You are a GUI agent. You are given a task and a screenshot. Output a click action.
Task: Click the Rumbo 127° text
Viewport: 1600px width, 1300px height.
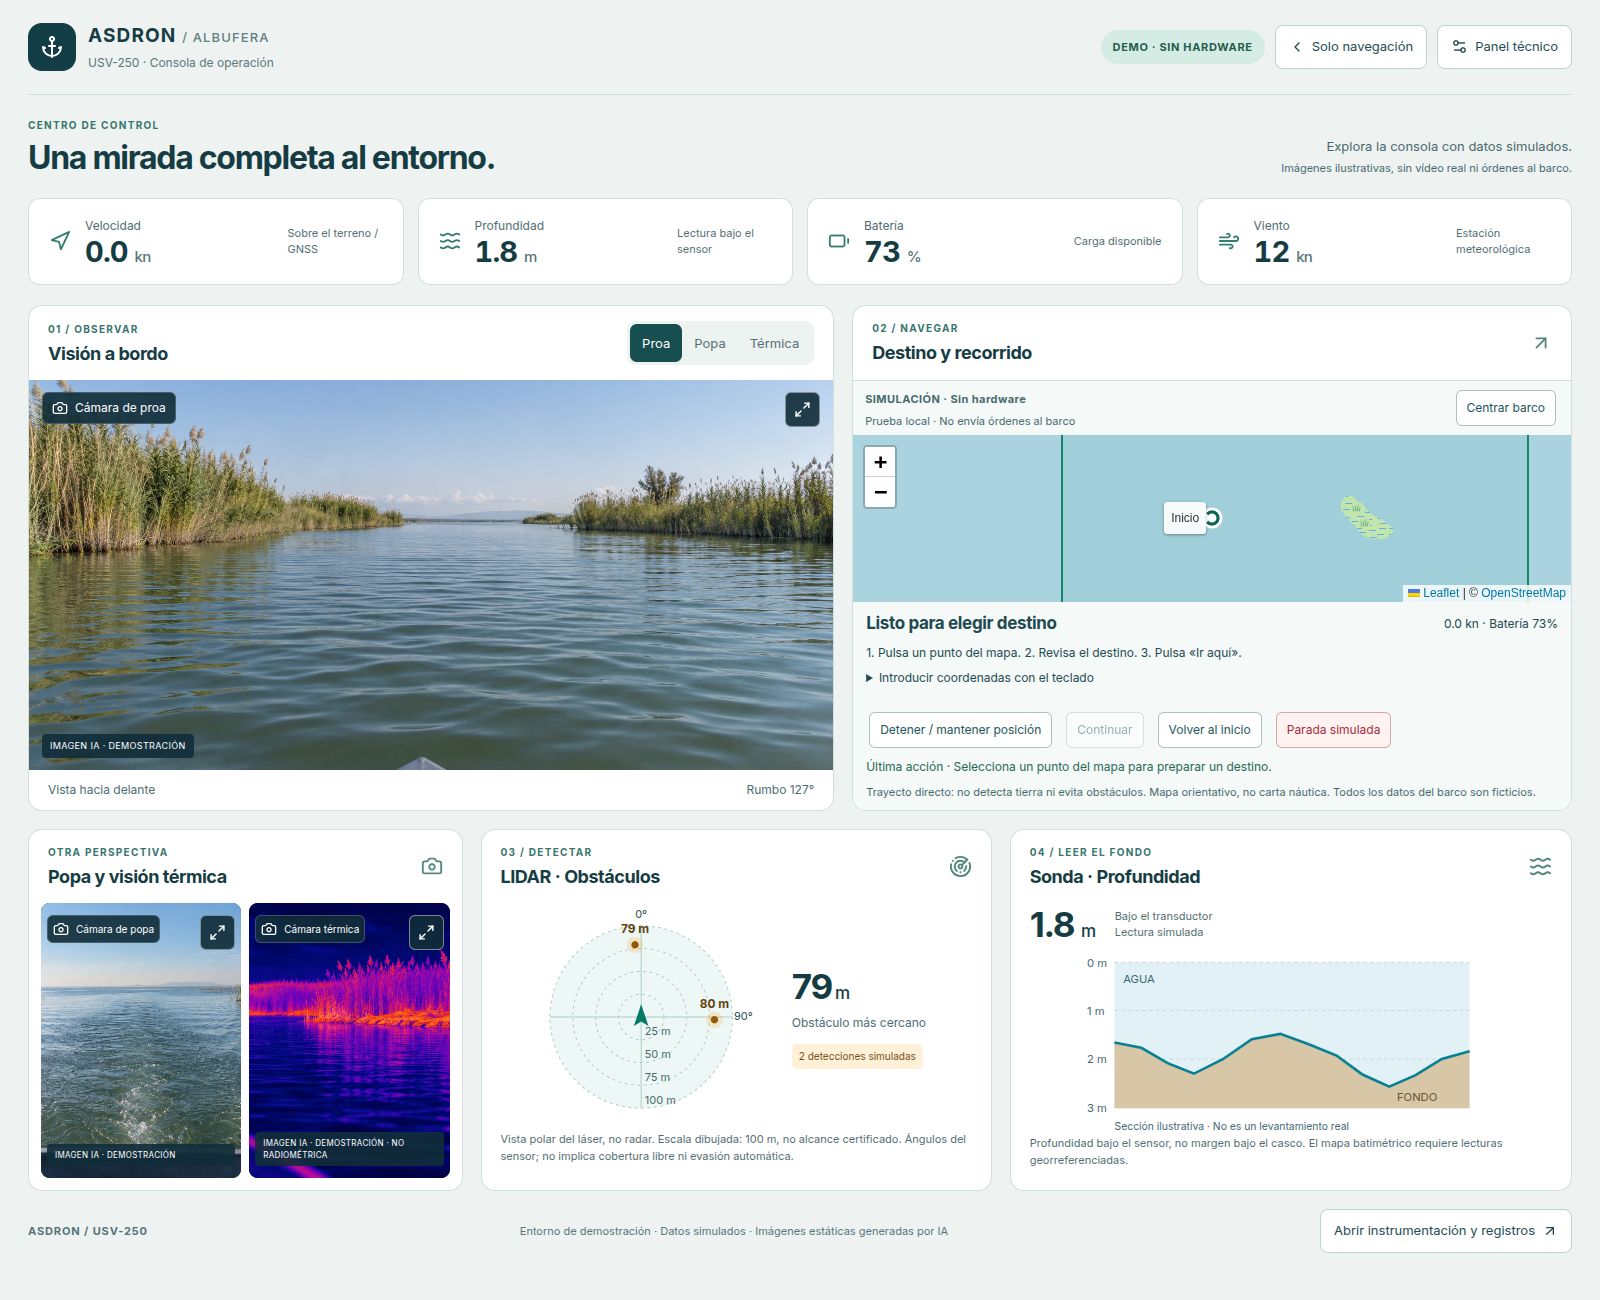[x=780, y=790]
